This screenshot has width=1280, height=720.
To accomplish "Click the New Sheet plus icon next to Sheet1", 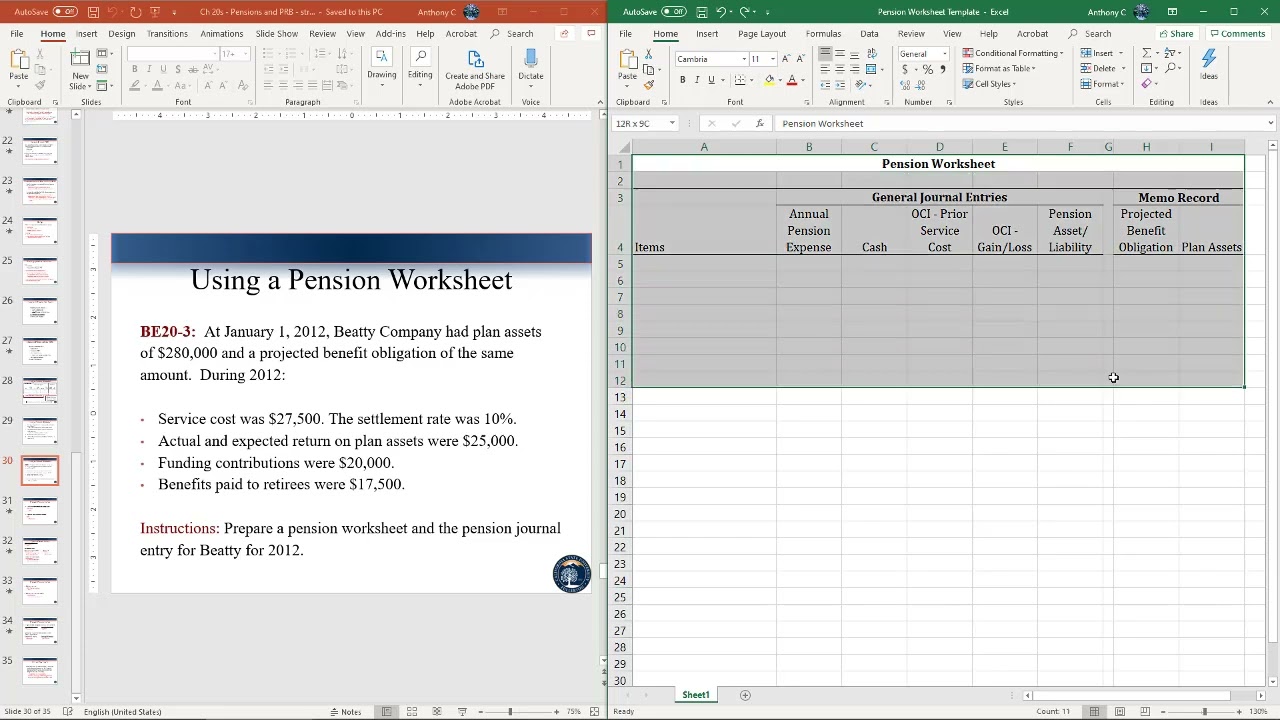I will coord(745,695).
